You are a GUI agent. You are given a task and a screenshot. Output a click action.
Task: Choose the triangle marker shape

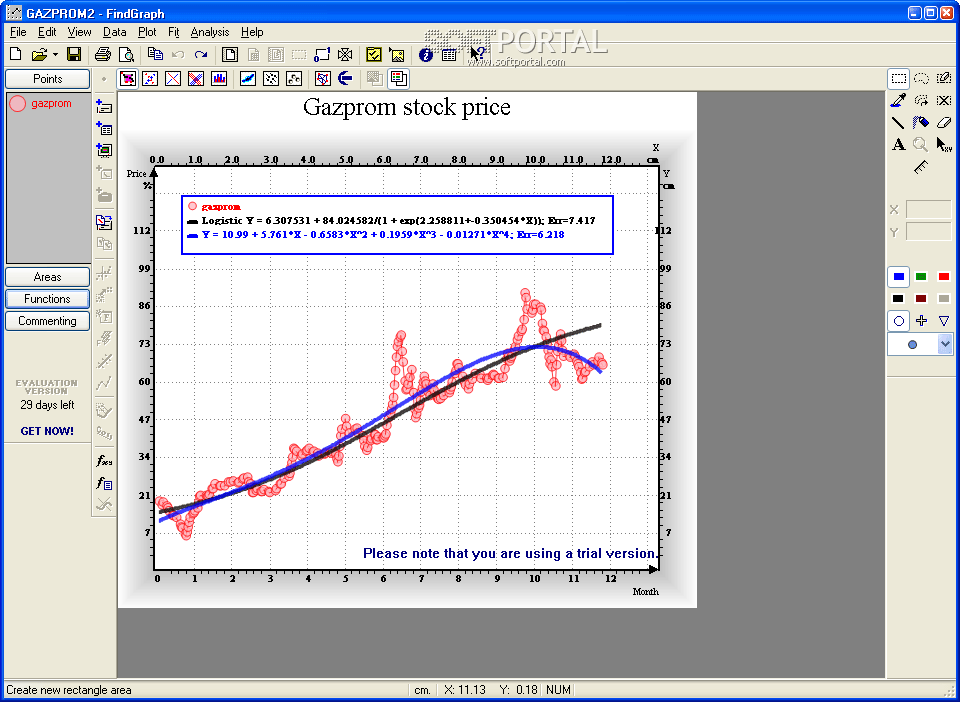pyautogui.click(x=944, y=320)
